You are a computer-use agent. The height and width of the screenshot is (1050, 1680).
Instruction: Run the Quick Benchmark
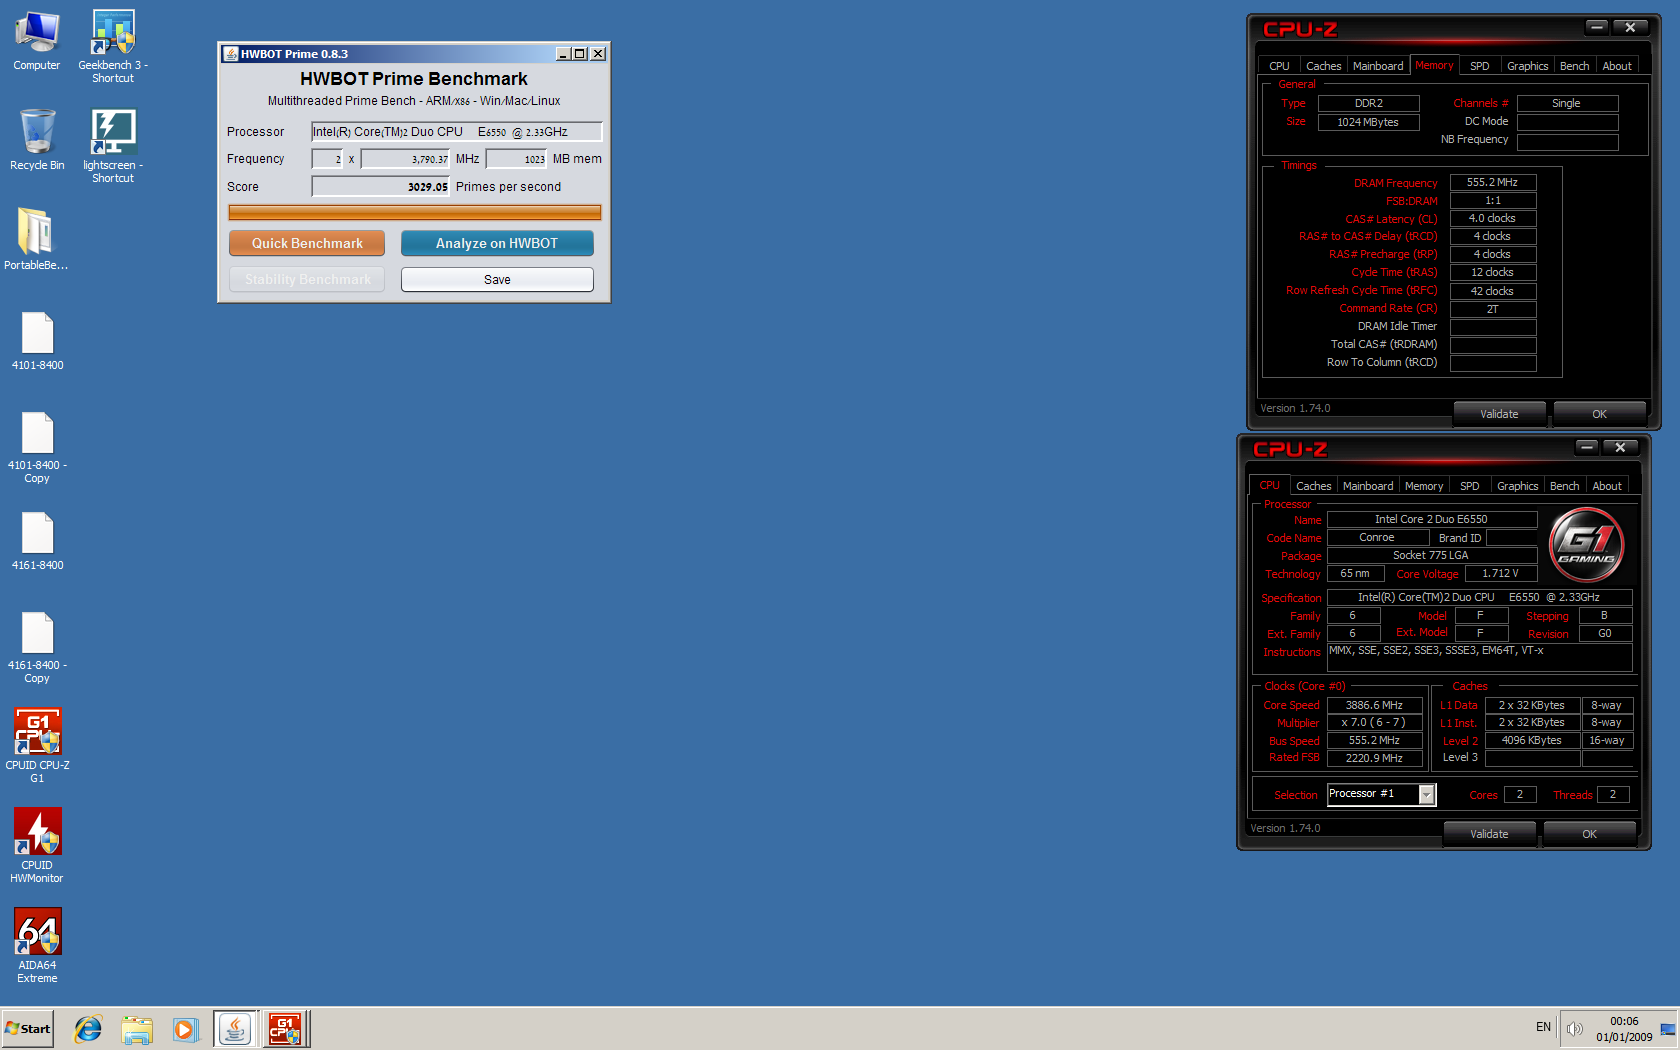point(307,243)
